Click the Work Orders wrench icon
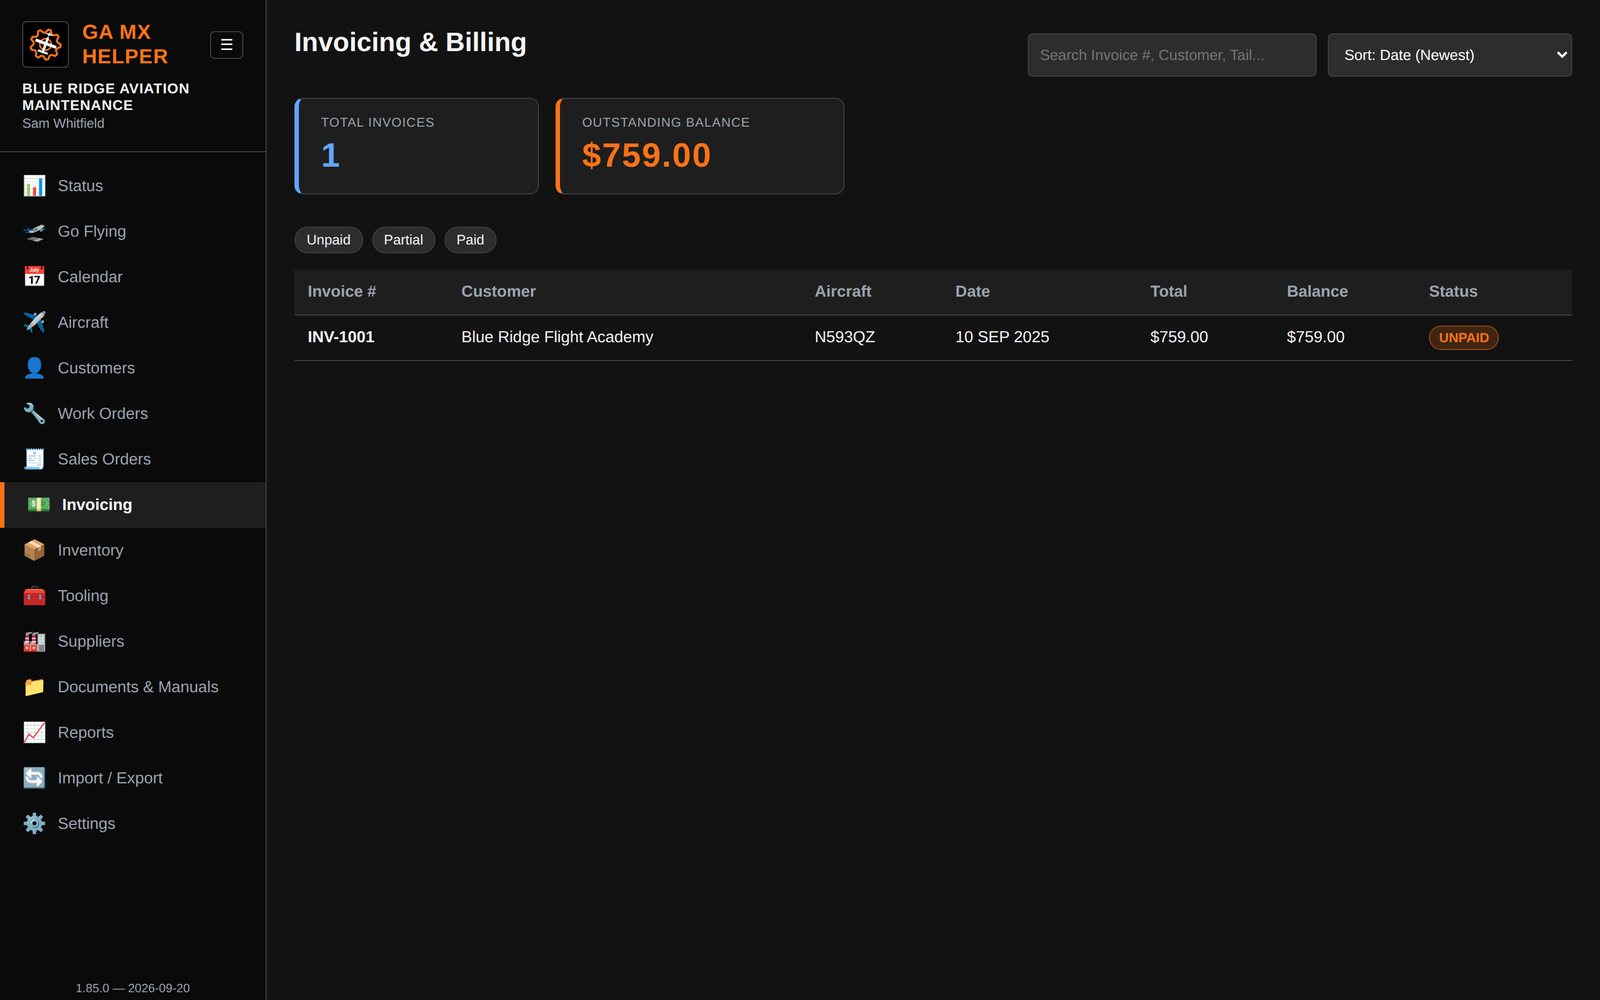Viewport: 1600px width, 1000px height. (34, 413)
